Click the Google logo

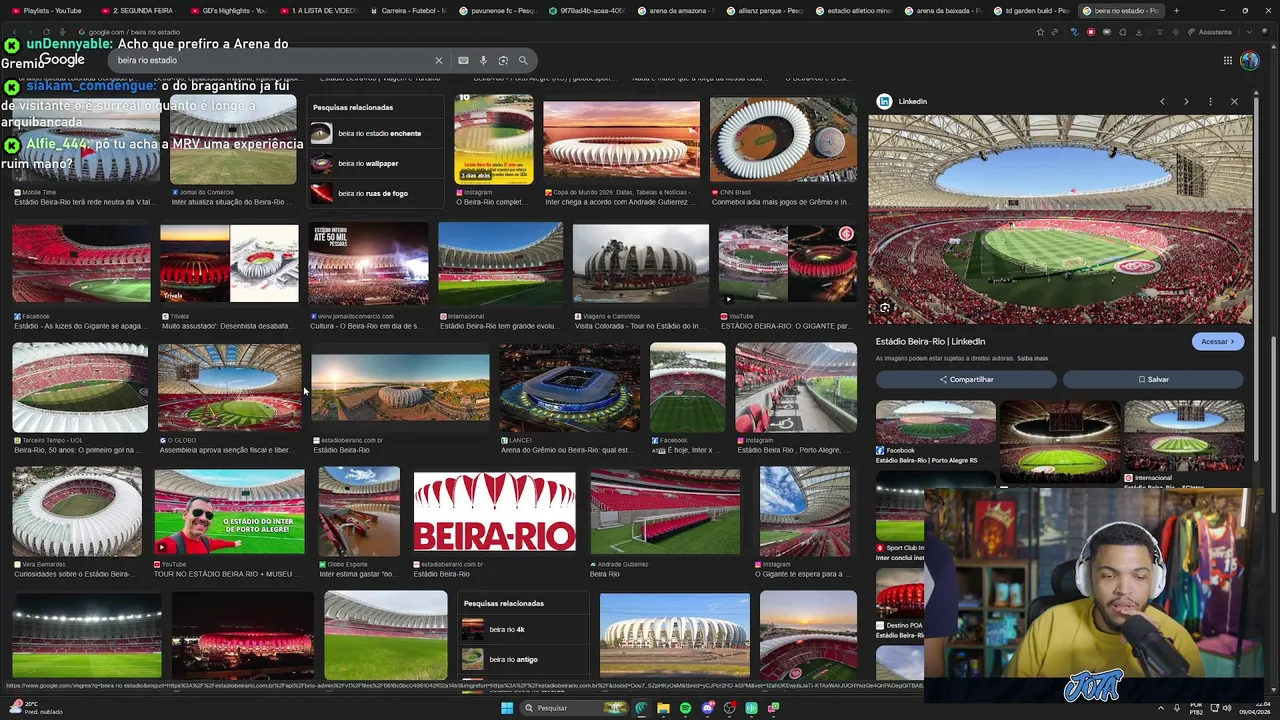62,60
